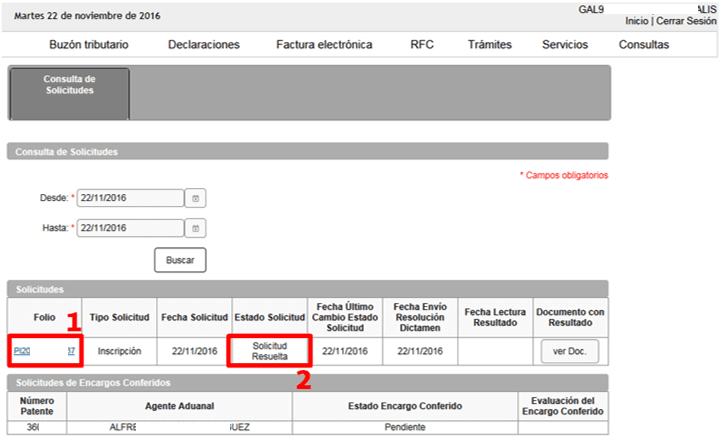Viewport: 724px width, 448px height.
Task: Open Factura electrónica menu
Action: [x=324, y=45]
